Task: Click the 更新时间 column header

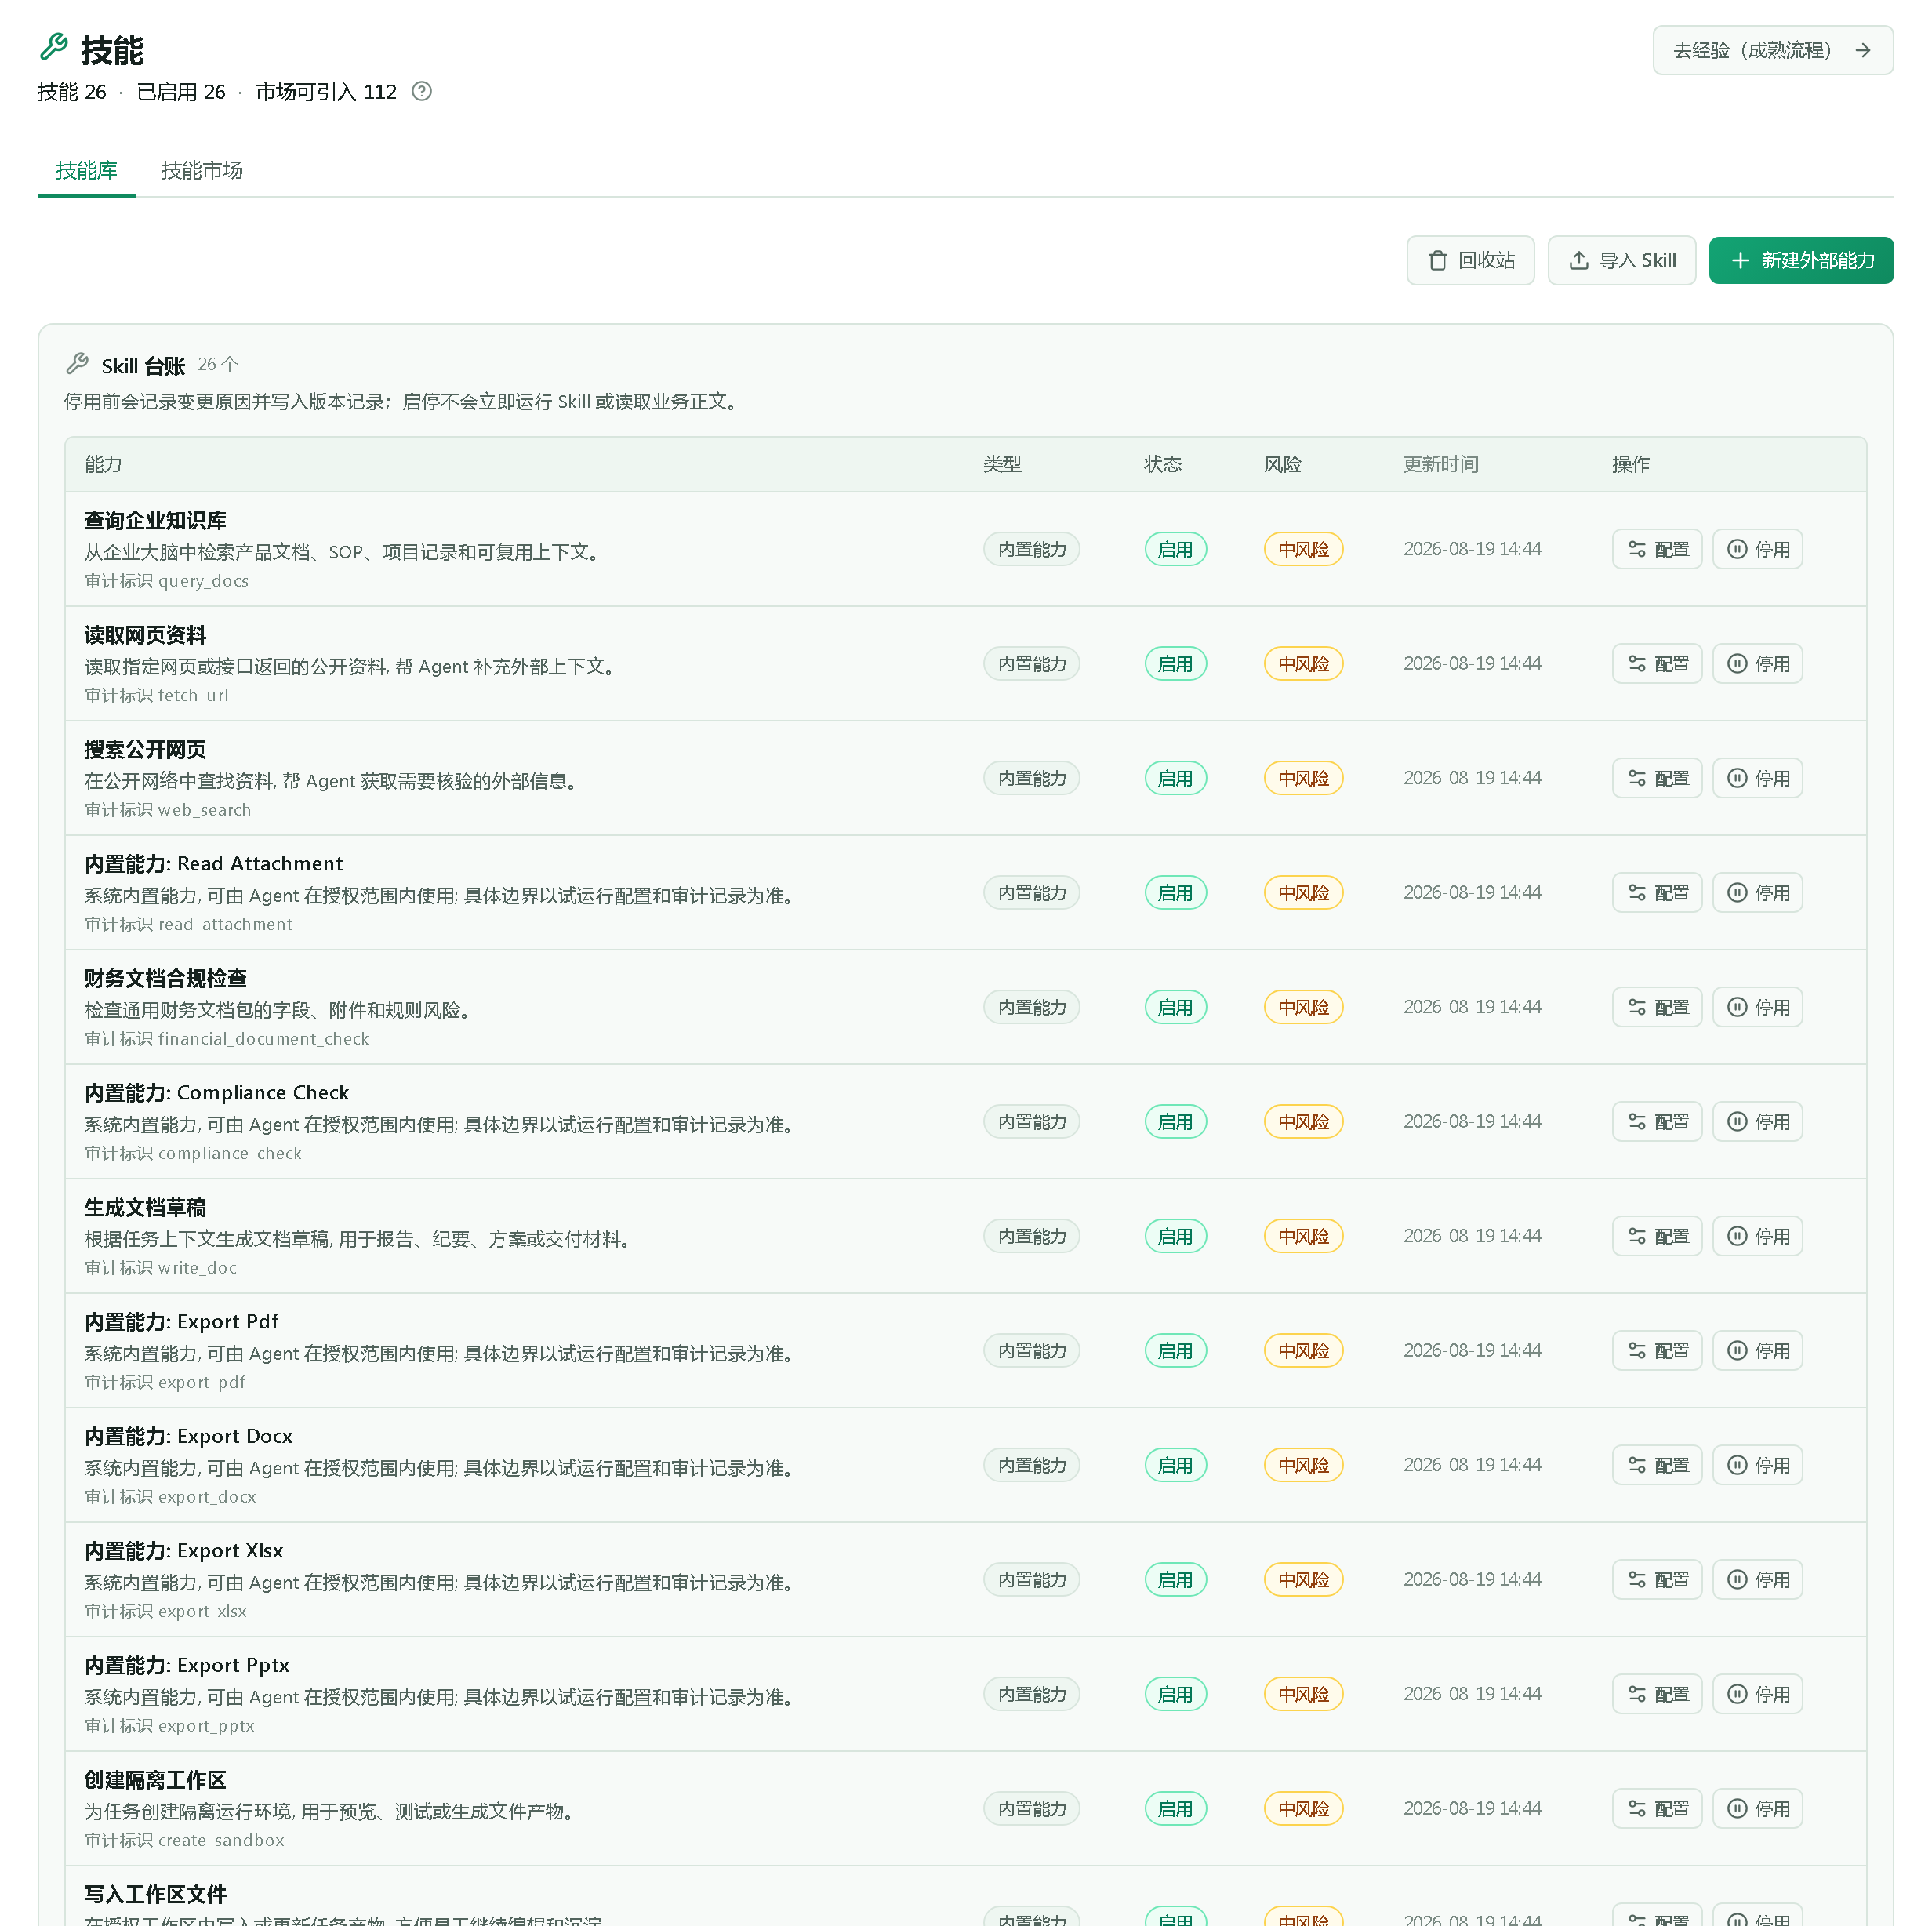Action: click(x=1440, y=464)
